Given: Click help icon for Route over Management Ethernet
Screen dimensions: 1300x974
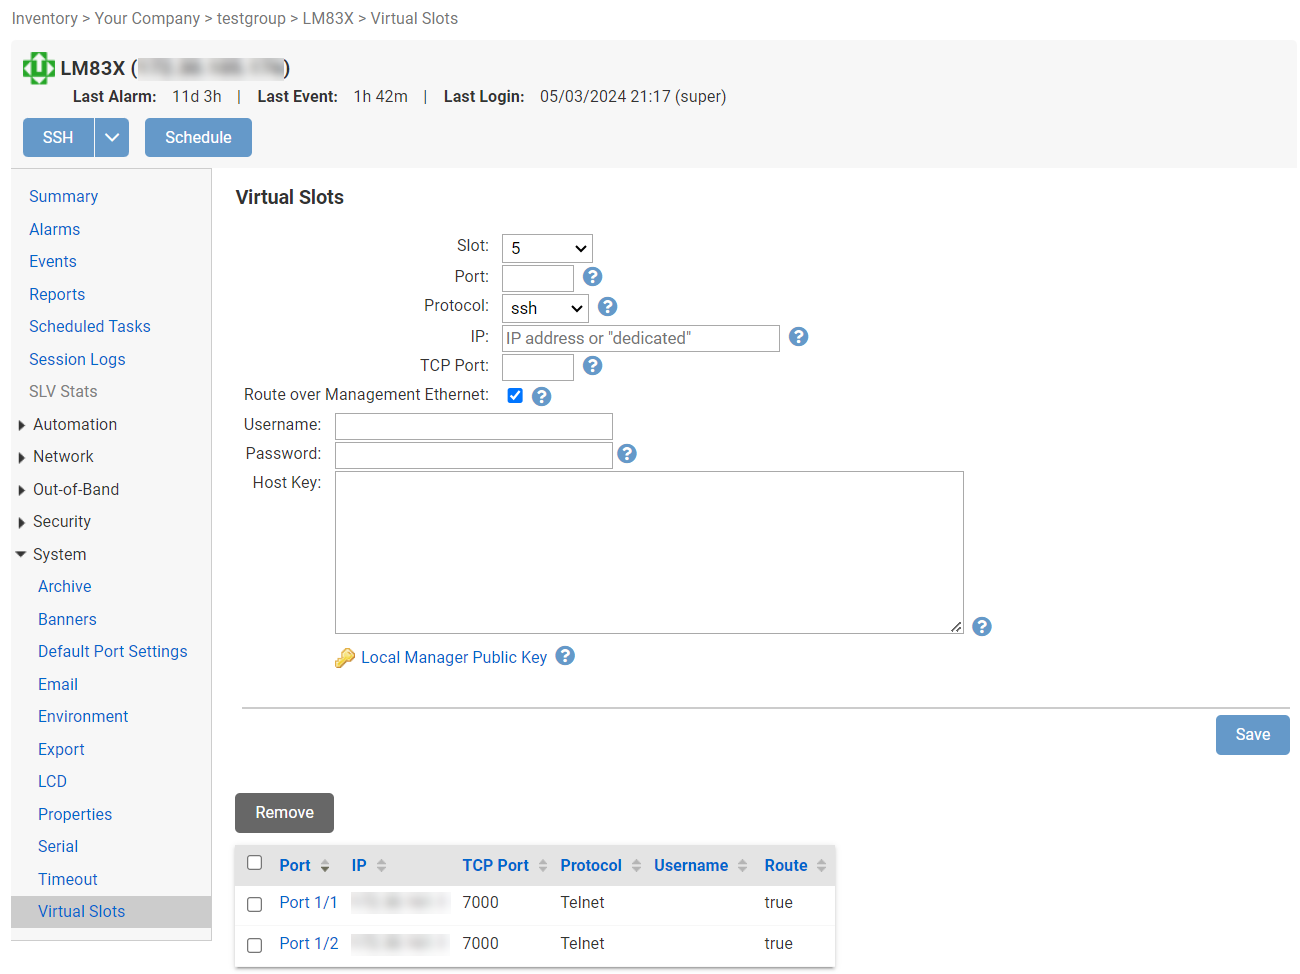Looking at the screenshot, I should pos(541,397).
